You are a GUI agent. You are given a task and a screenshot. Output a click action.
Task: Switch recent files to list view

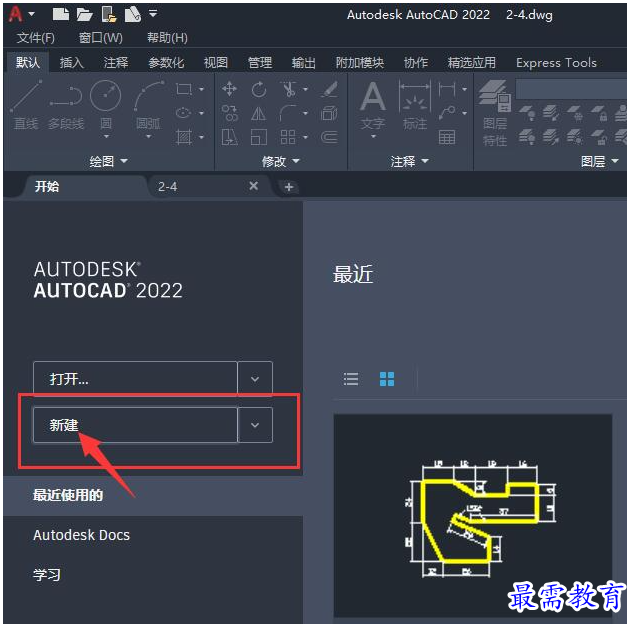coord(351,379)
